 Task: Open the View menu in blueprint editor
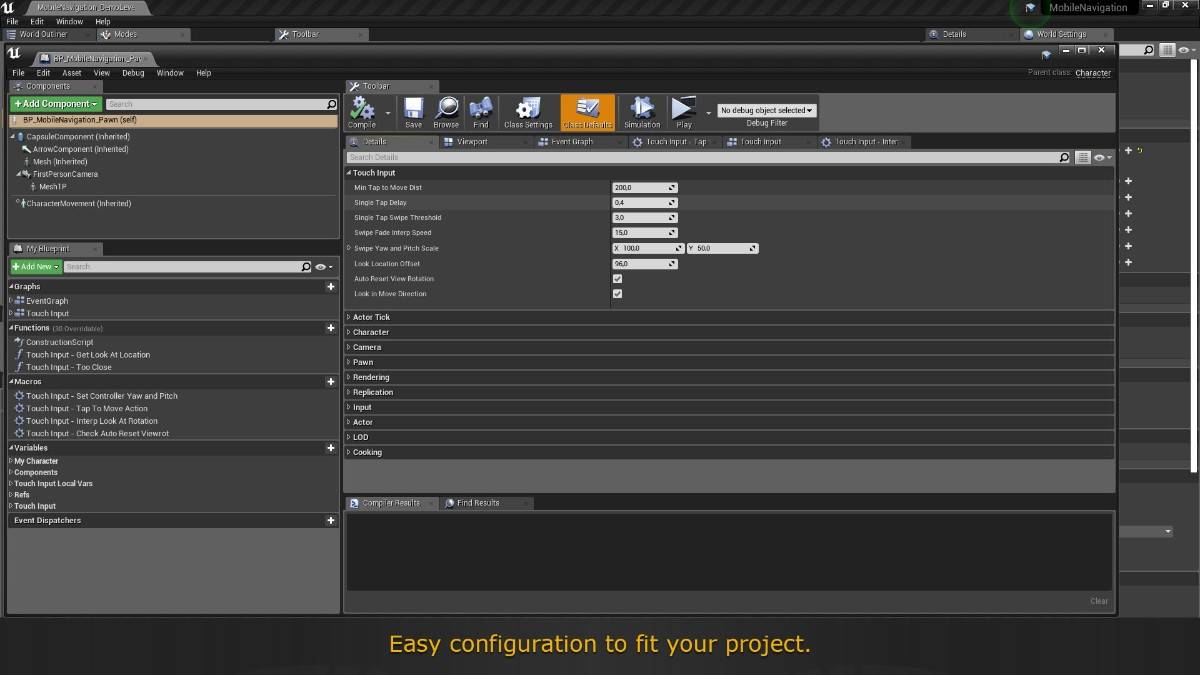tap(102, 73)
